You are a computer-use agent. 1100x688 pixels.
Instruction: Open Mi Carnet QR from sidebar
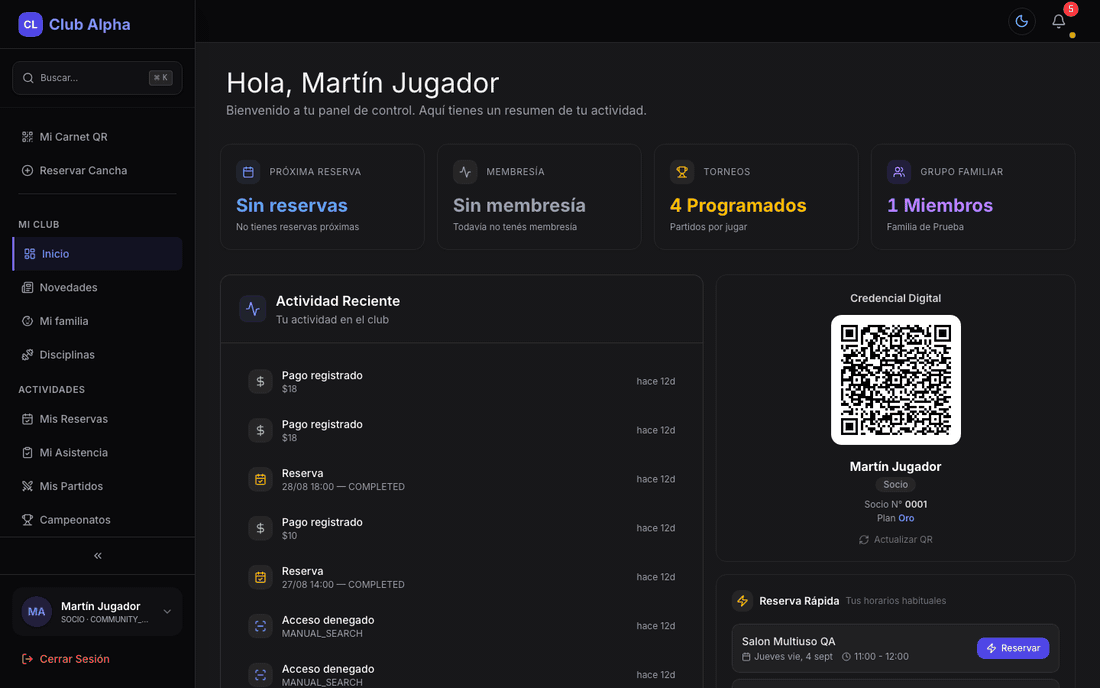point(98,137)
